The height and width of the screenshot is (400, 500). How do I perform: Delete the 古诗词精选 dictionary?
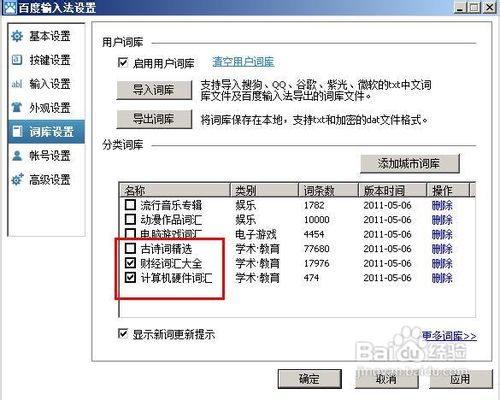point(442,249)
